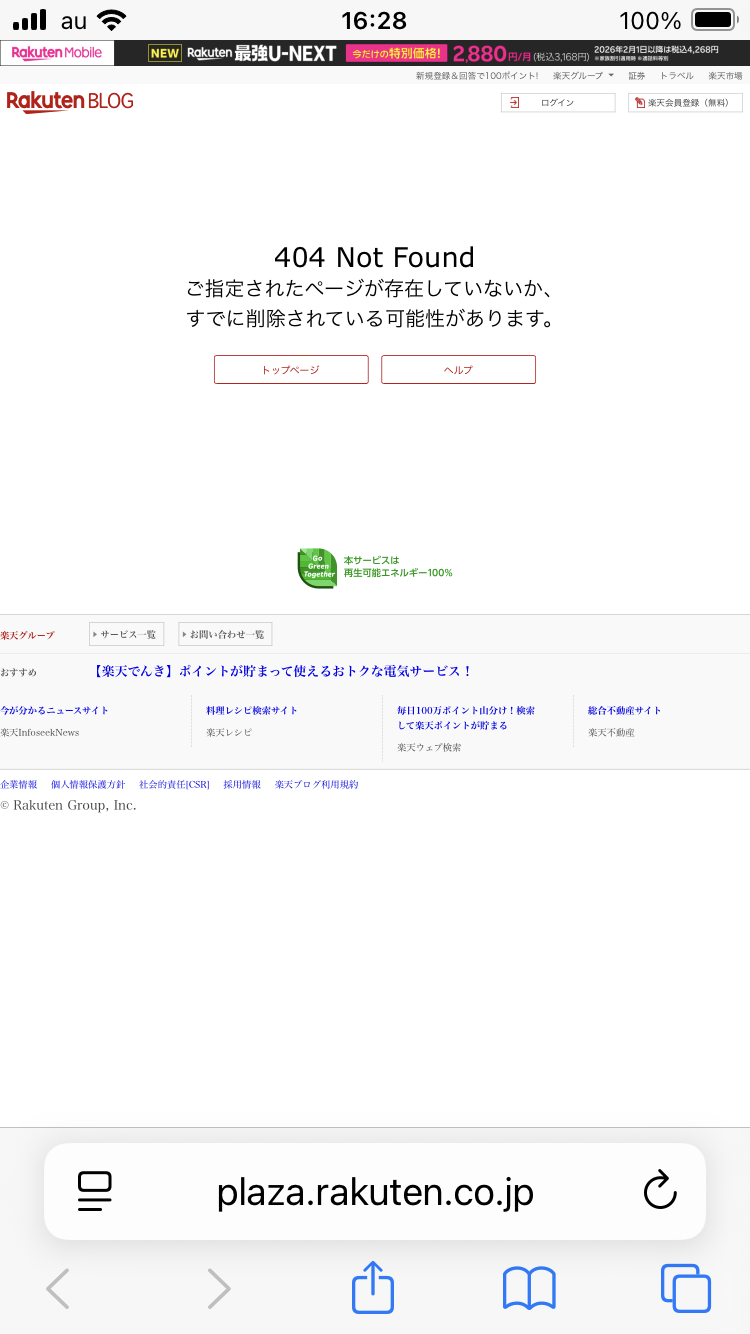
Task: Open the 毎日100万ポイント山分け link
Action: (466, 718)
